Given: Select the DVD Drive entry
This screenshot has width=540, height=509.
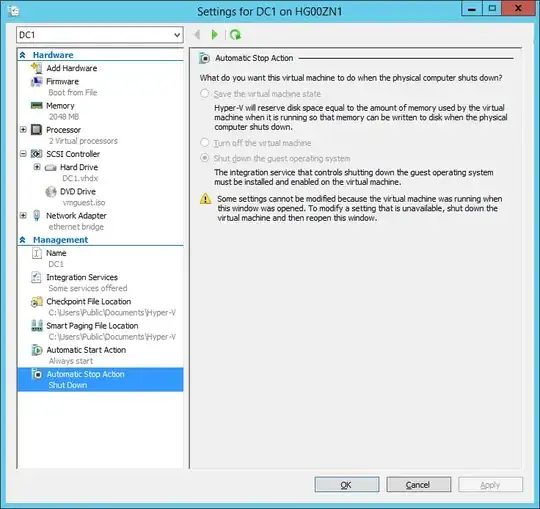Looking at the screenshot, I should 78,191.
